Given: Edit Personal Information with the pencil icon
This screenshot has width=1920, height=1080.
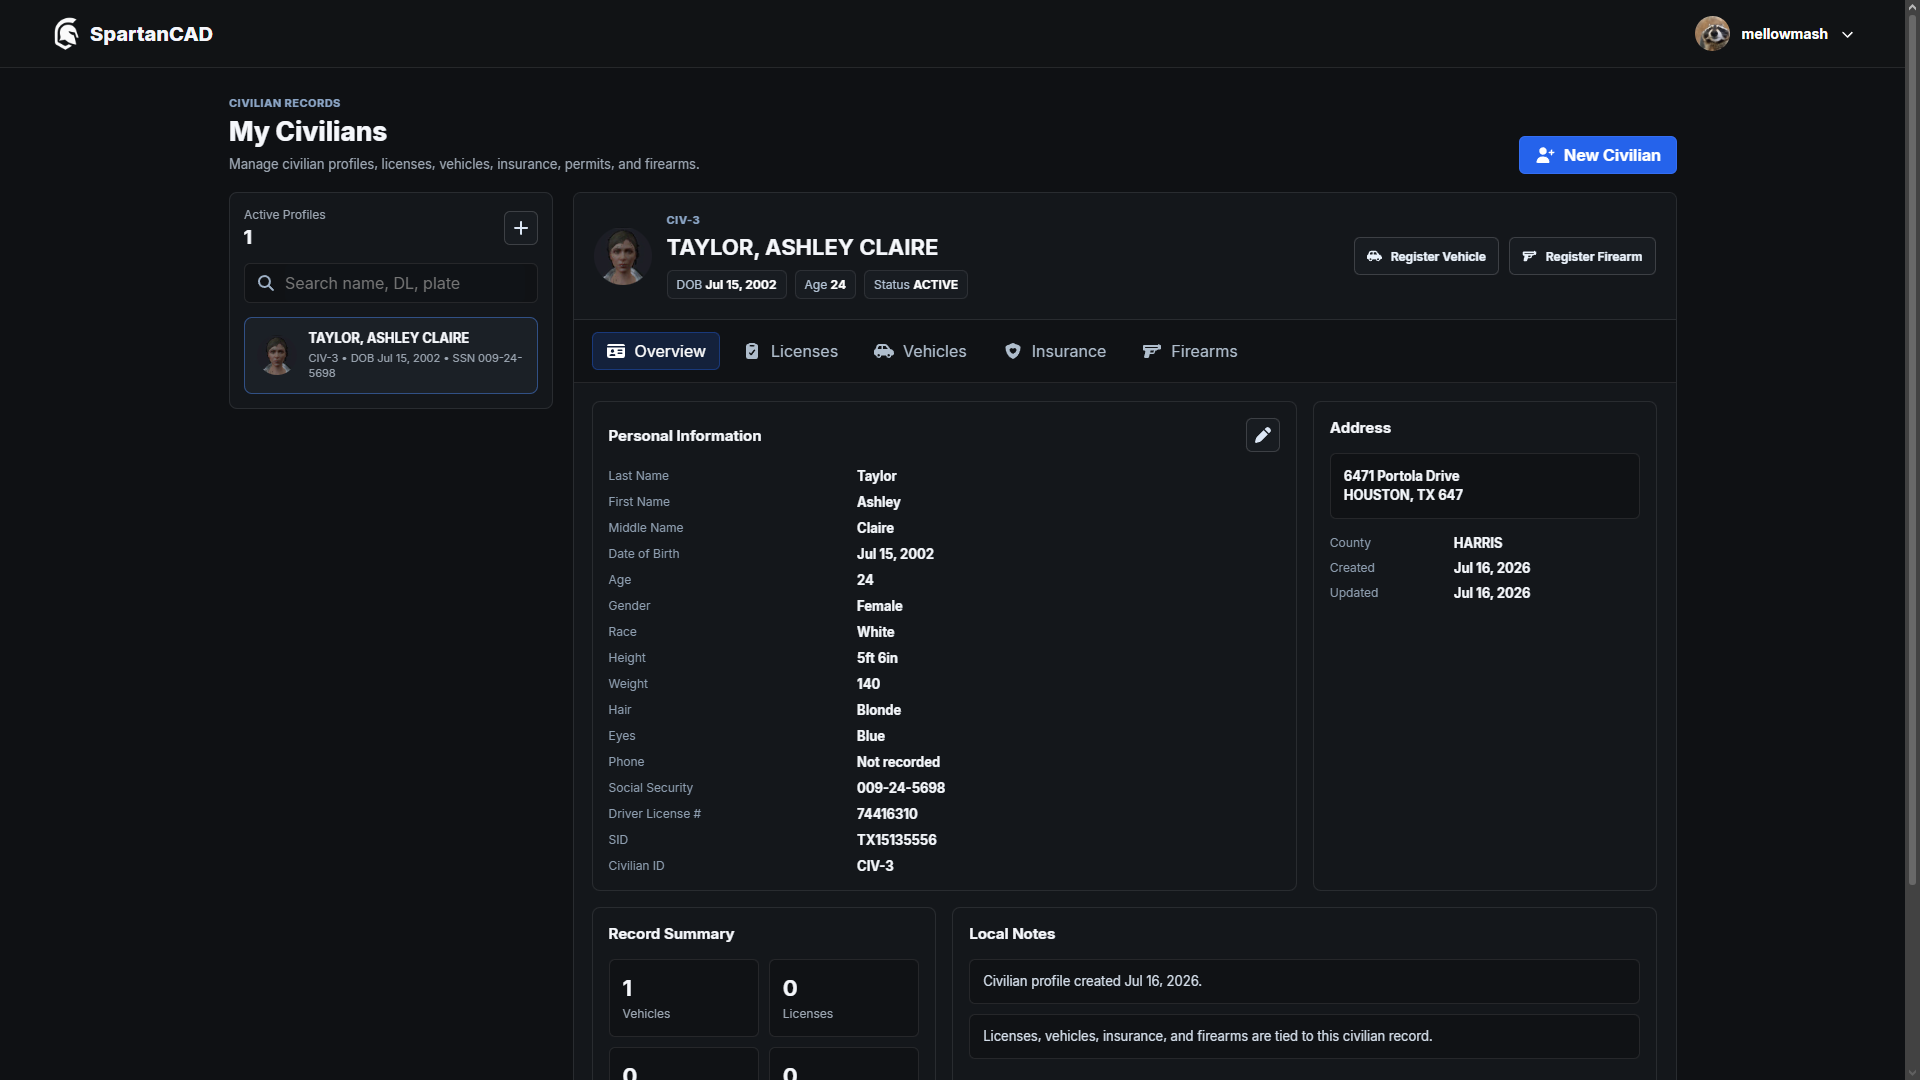Looking at the screenshot, I should 1263,435.
